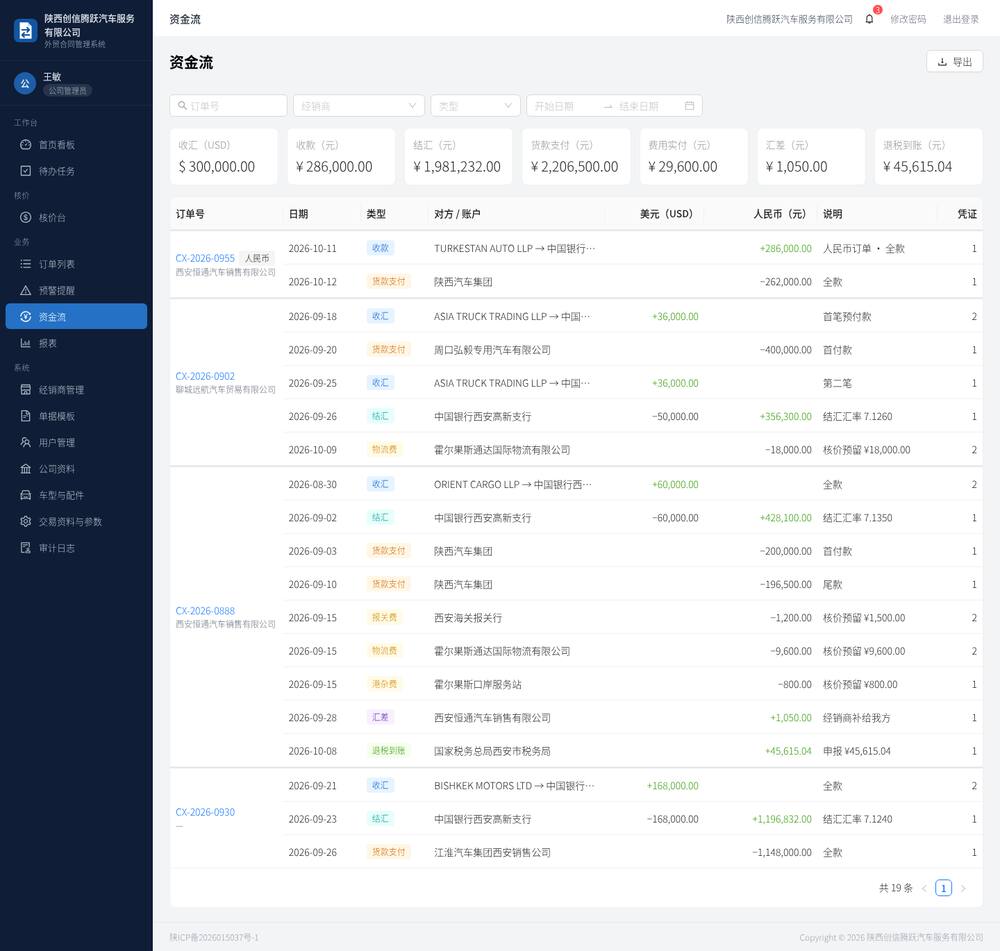Screen dimensions: 1000x951
Task: Focus the 订单号 search field
Action: [x=228, y=106]
